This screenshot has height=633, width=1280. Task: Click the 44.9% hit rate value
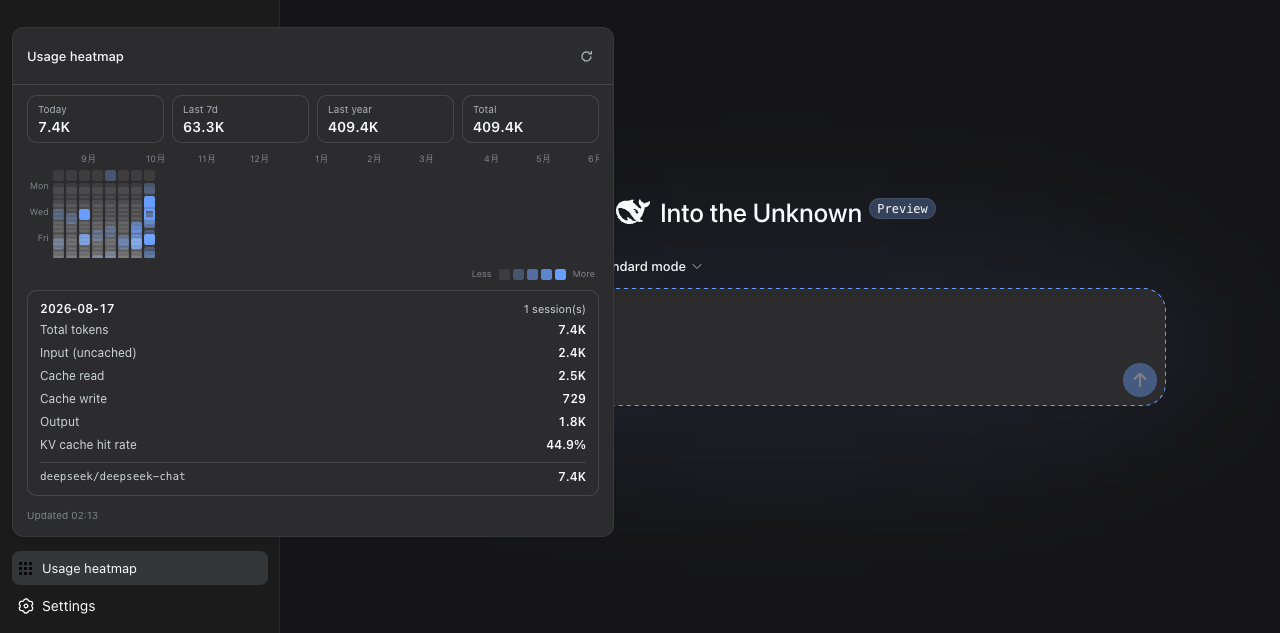pos(566,445)
